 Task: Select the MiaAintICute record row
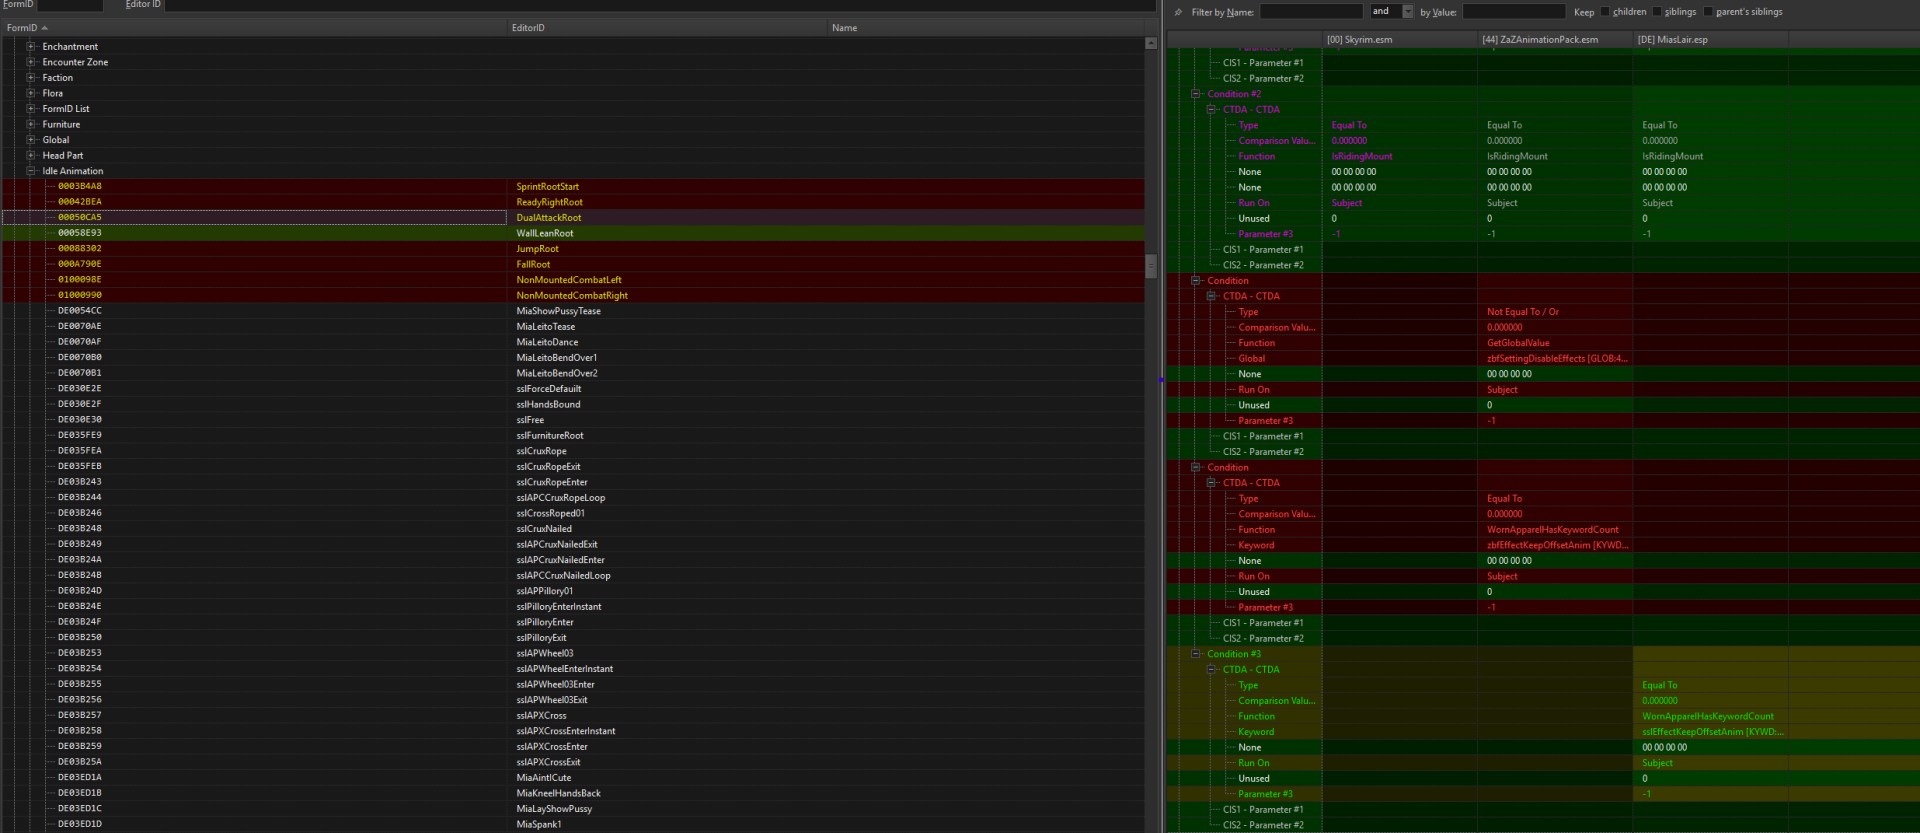point(572,778)
